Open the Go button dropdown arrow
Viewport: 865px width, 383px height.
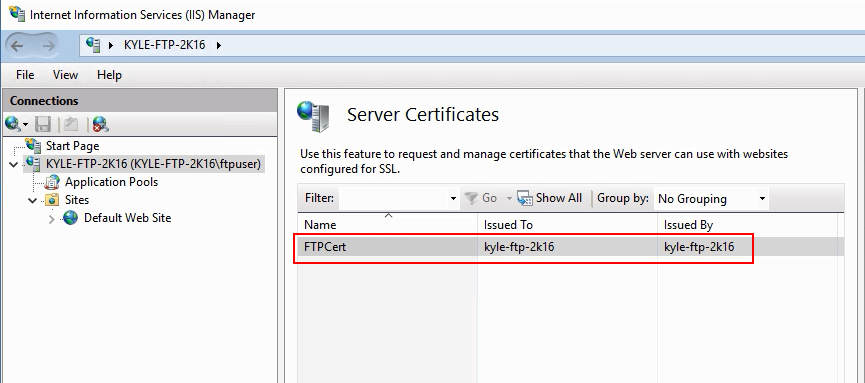[x=509, y=198]
